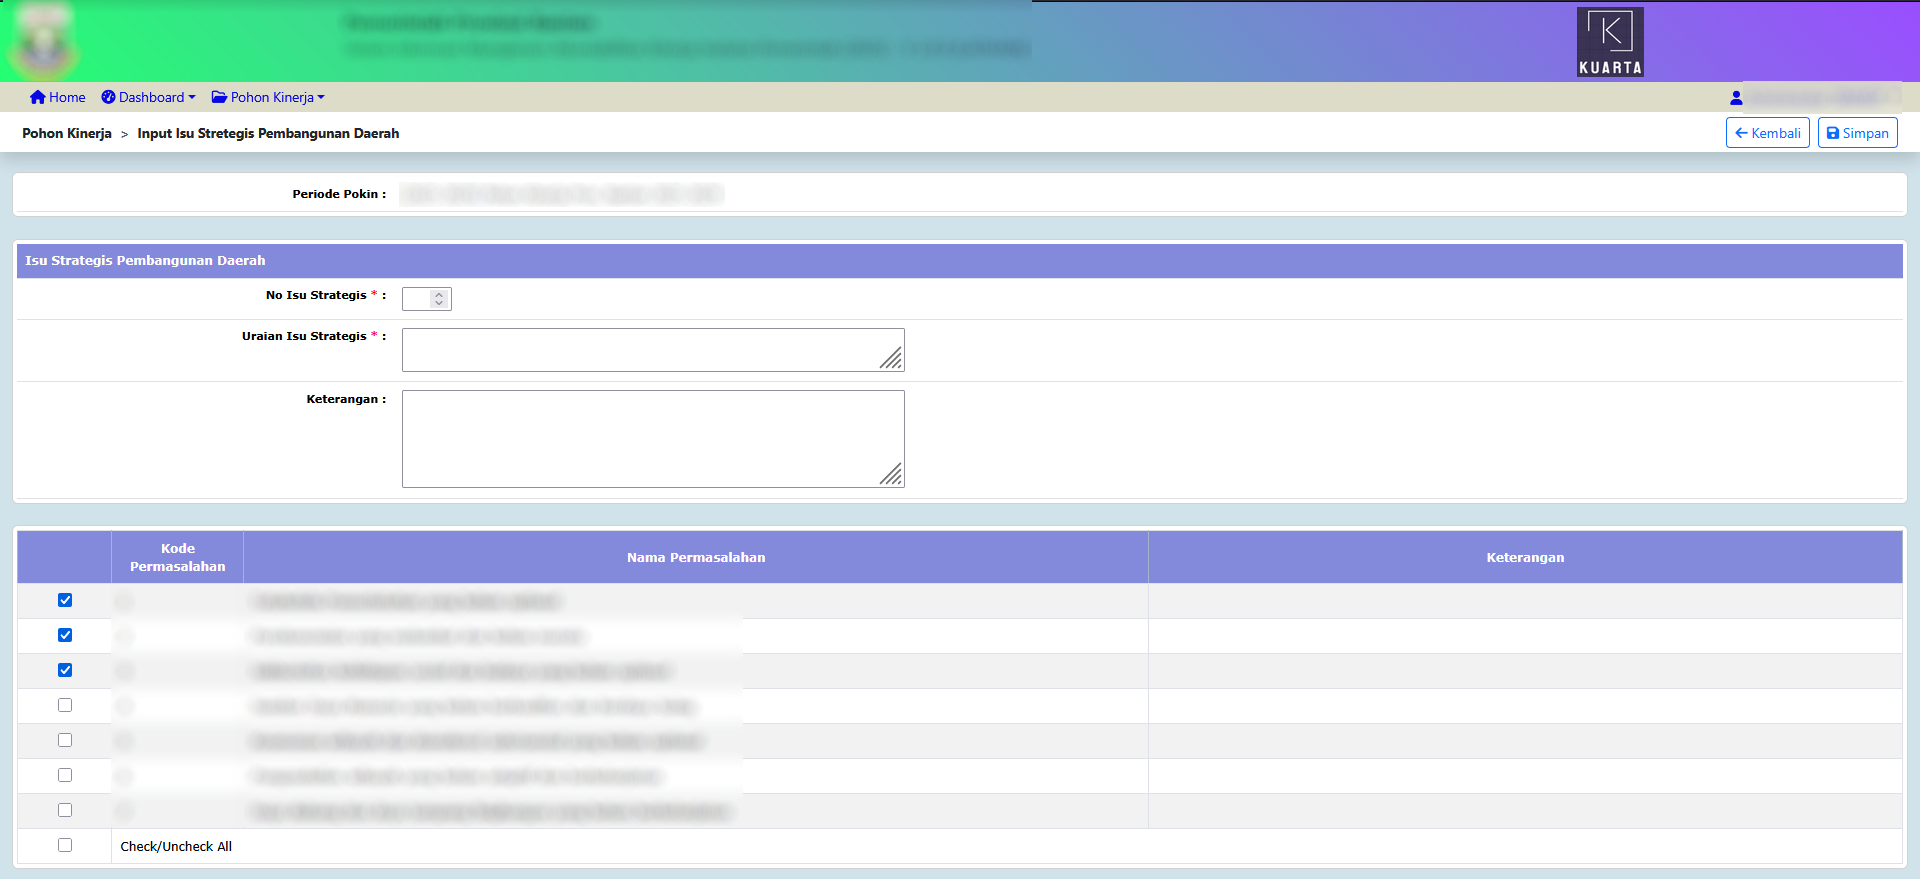The height and width of the screenshot is (879, 1920).
Task: Toggle the Check/Uncheck All checkbox
Action: coord(65,845)
